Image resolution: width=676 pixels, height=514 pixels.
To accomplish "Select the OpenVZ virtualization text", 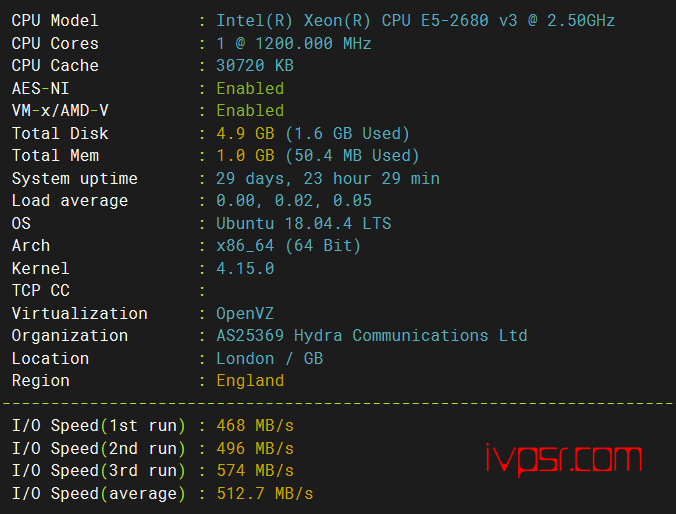I will point(245,313).
